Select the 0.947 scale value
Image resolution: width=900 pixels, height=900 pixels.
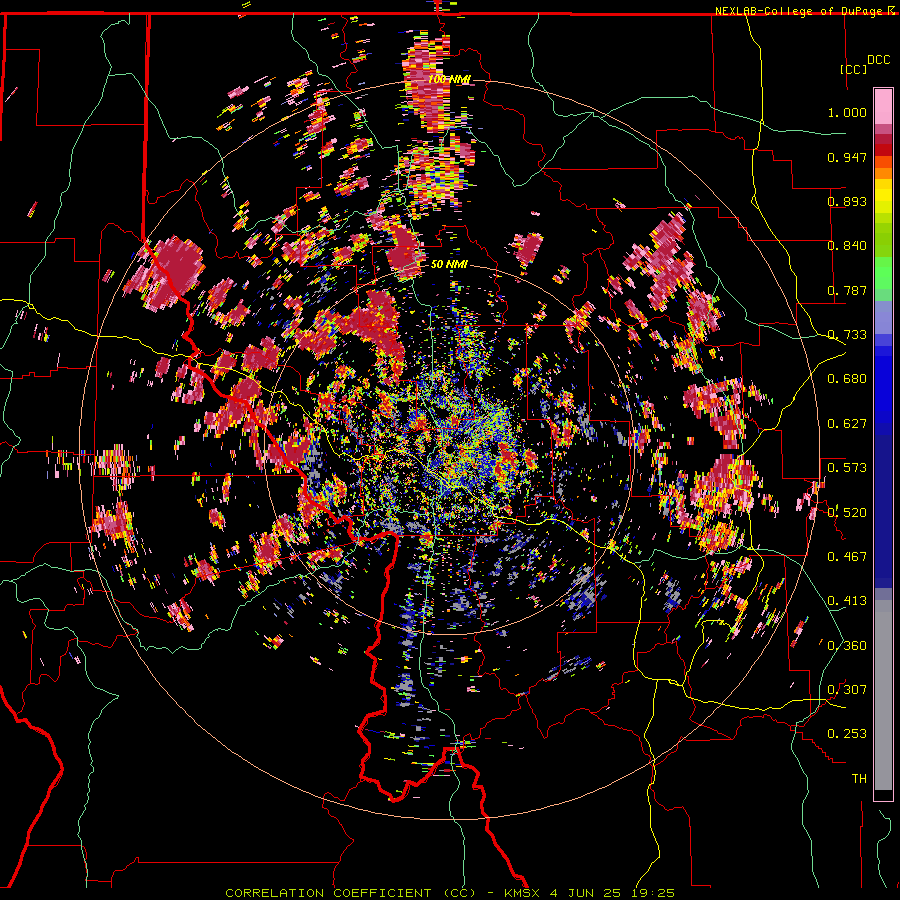click(847, 157)
